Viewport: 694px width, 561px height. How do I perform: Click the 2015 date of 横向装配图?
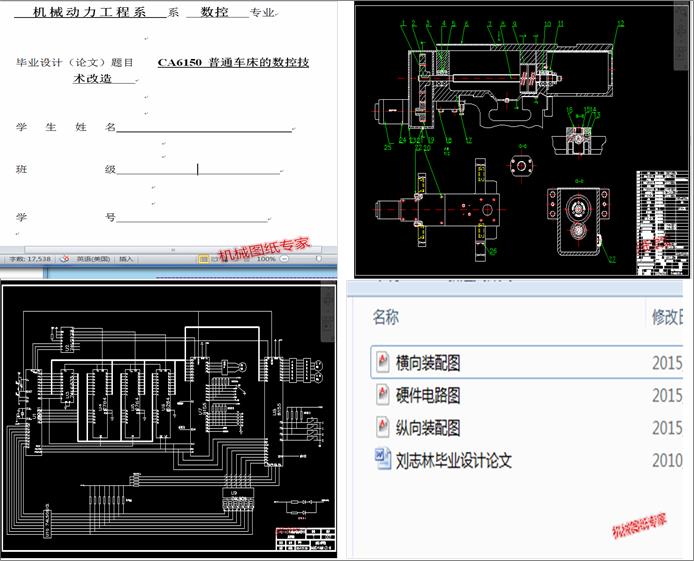667,363
